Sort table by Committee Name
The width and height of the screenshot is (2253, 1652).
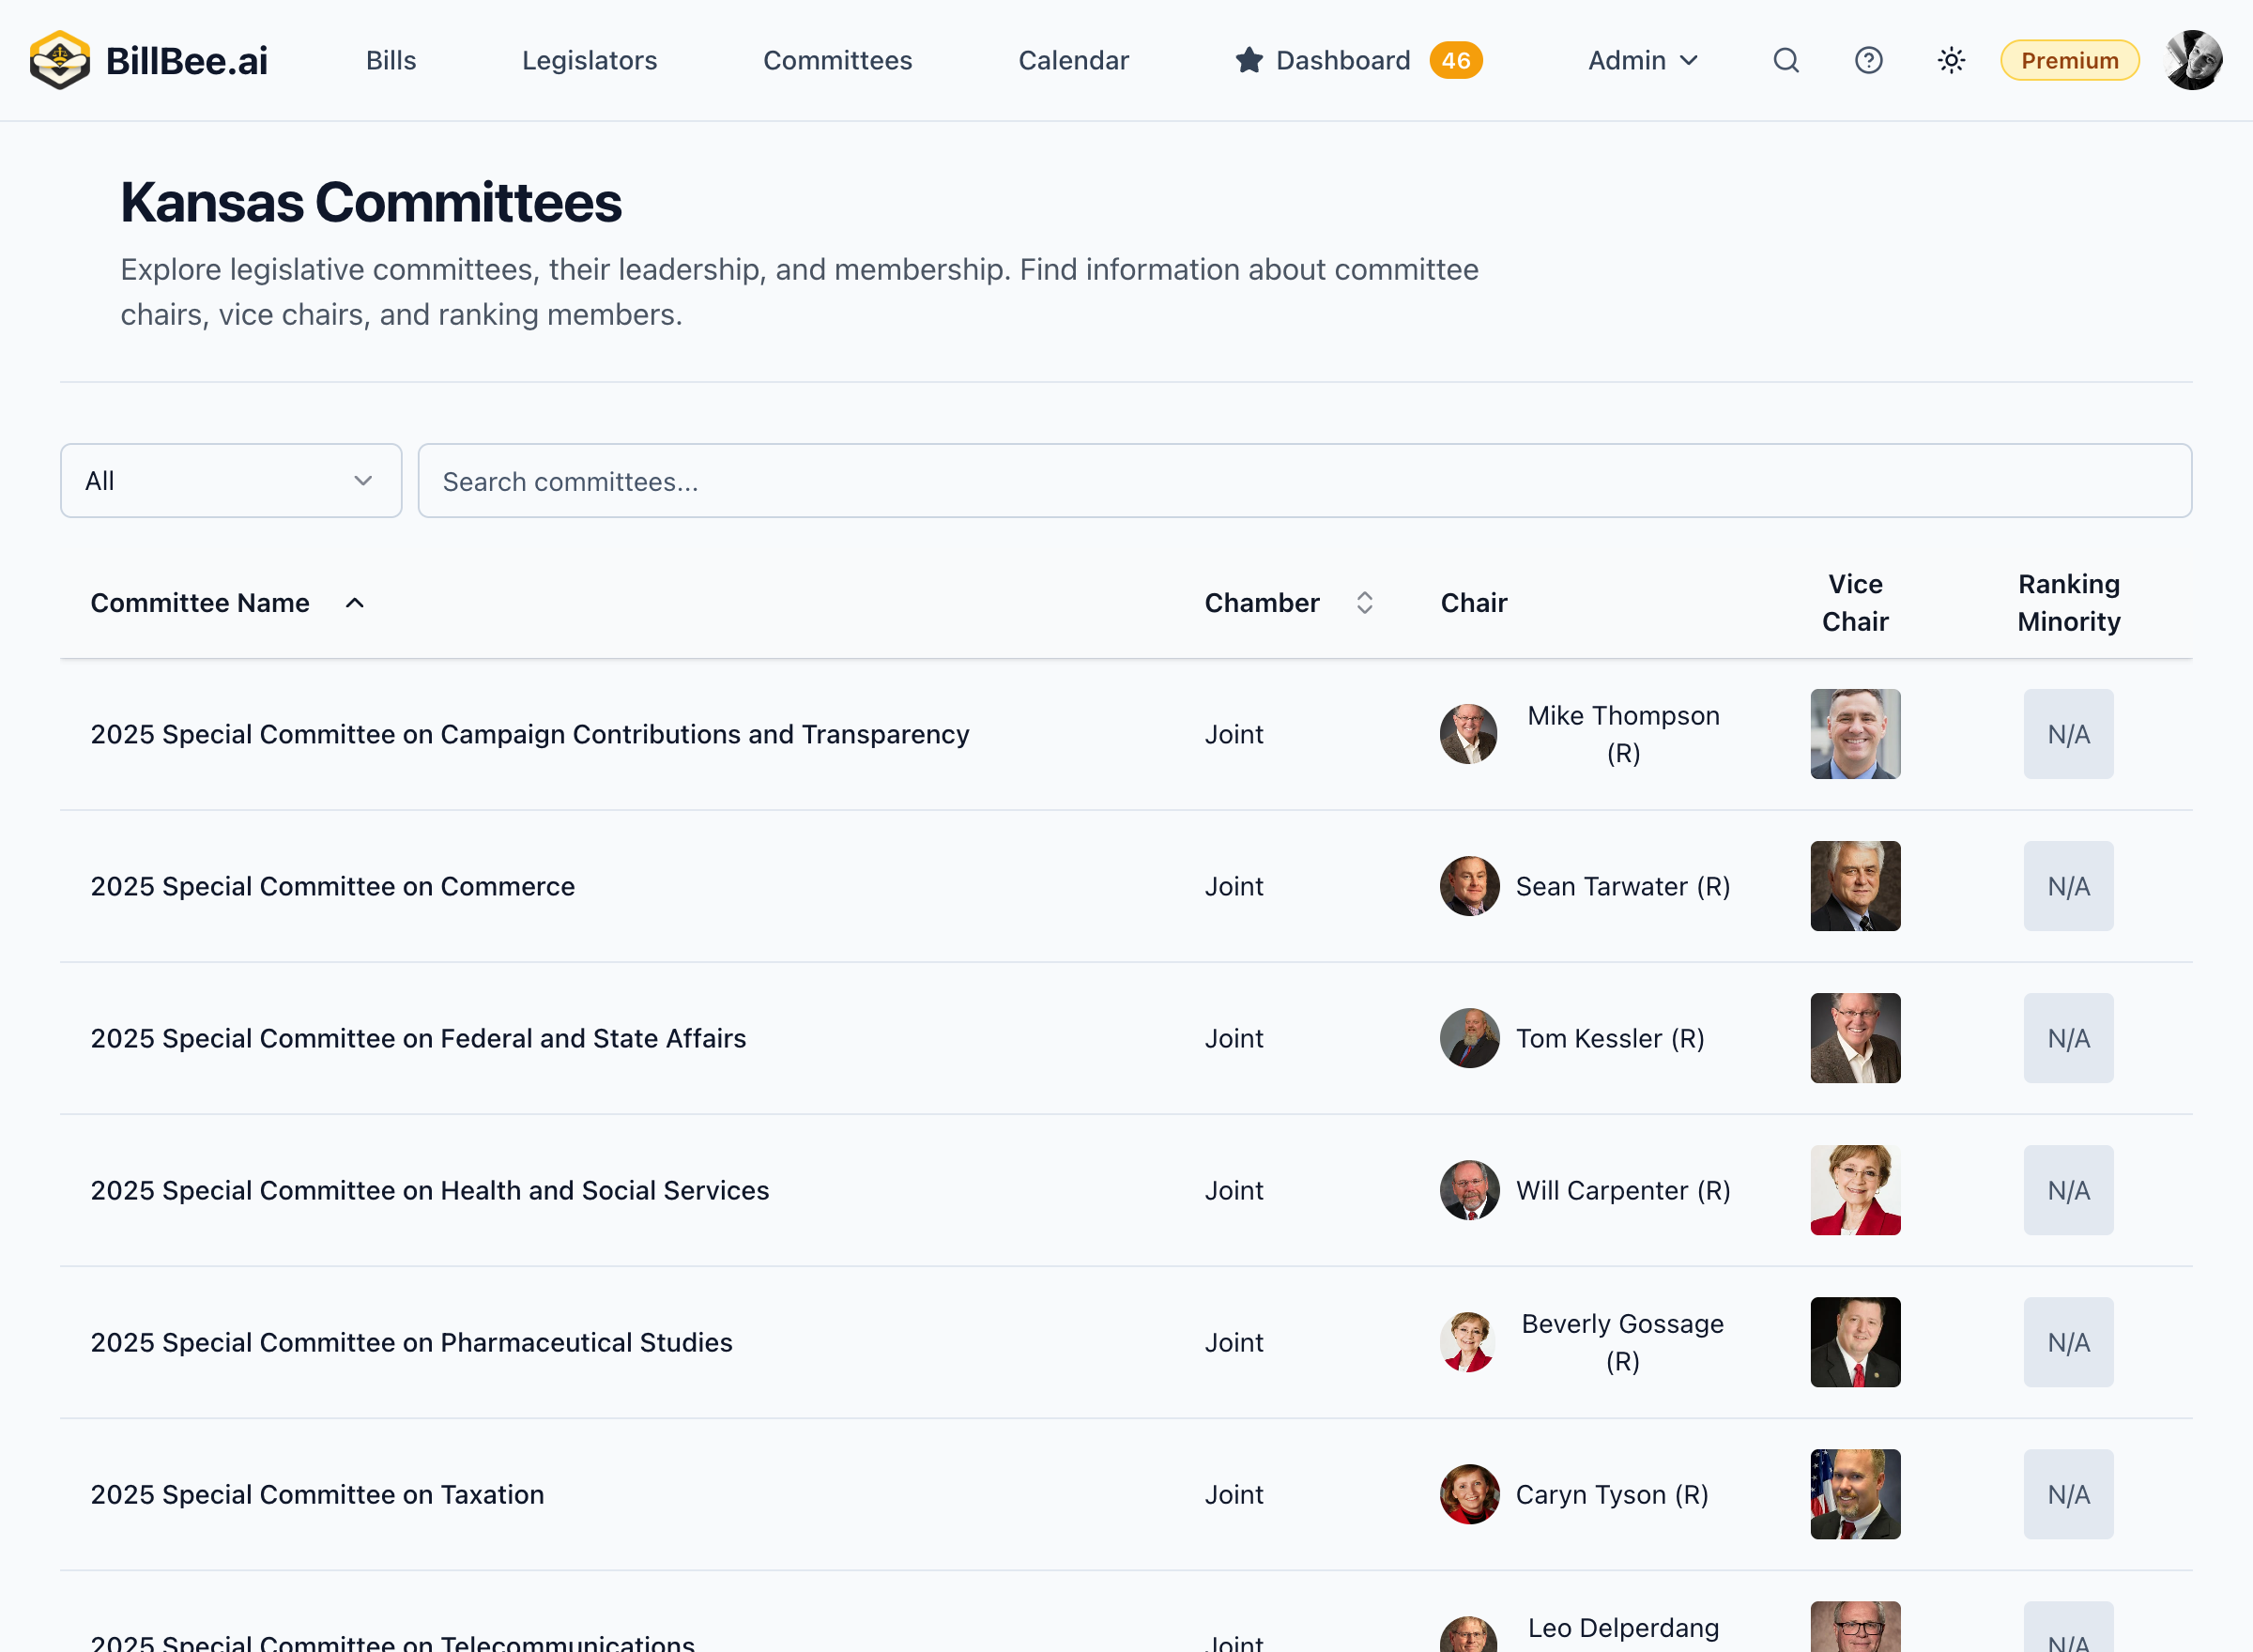point(200,602)
